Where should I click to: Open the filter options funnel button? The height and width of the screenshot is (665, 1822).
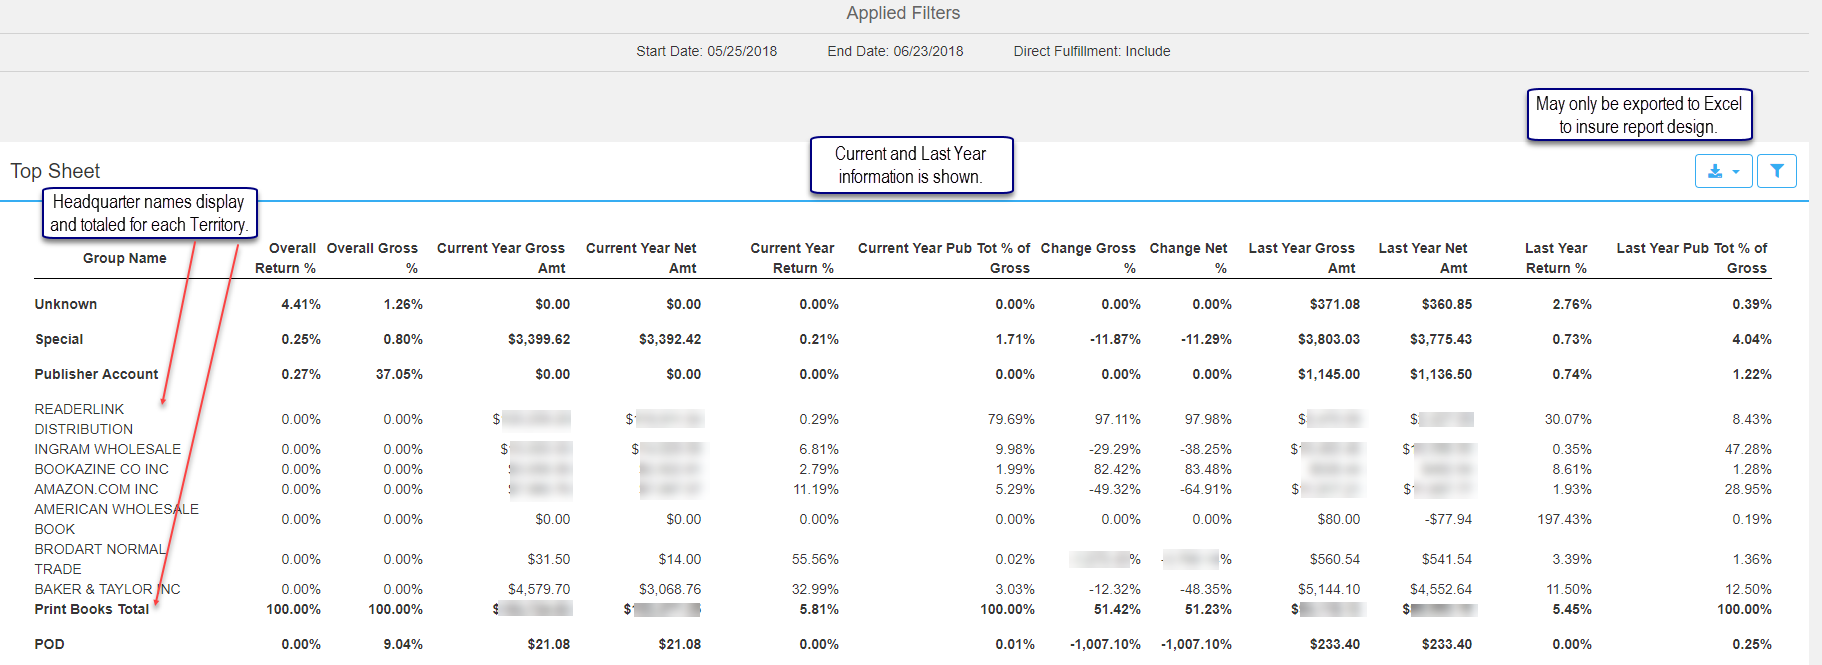coord(1776,171)
